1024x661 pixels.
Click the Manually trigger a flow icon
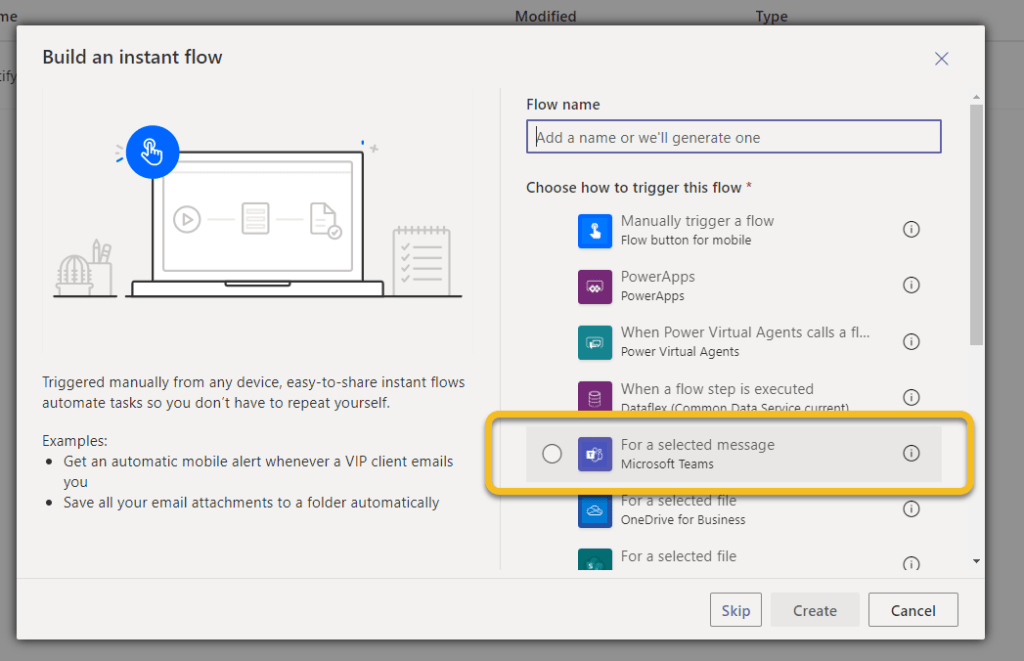coord(594,230)
